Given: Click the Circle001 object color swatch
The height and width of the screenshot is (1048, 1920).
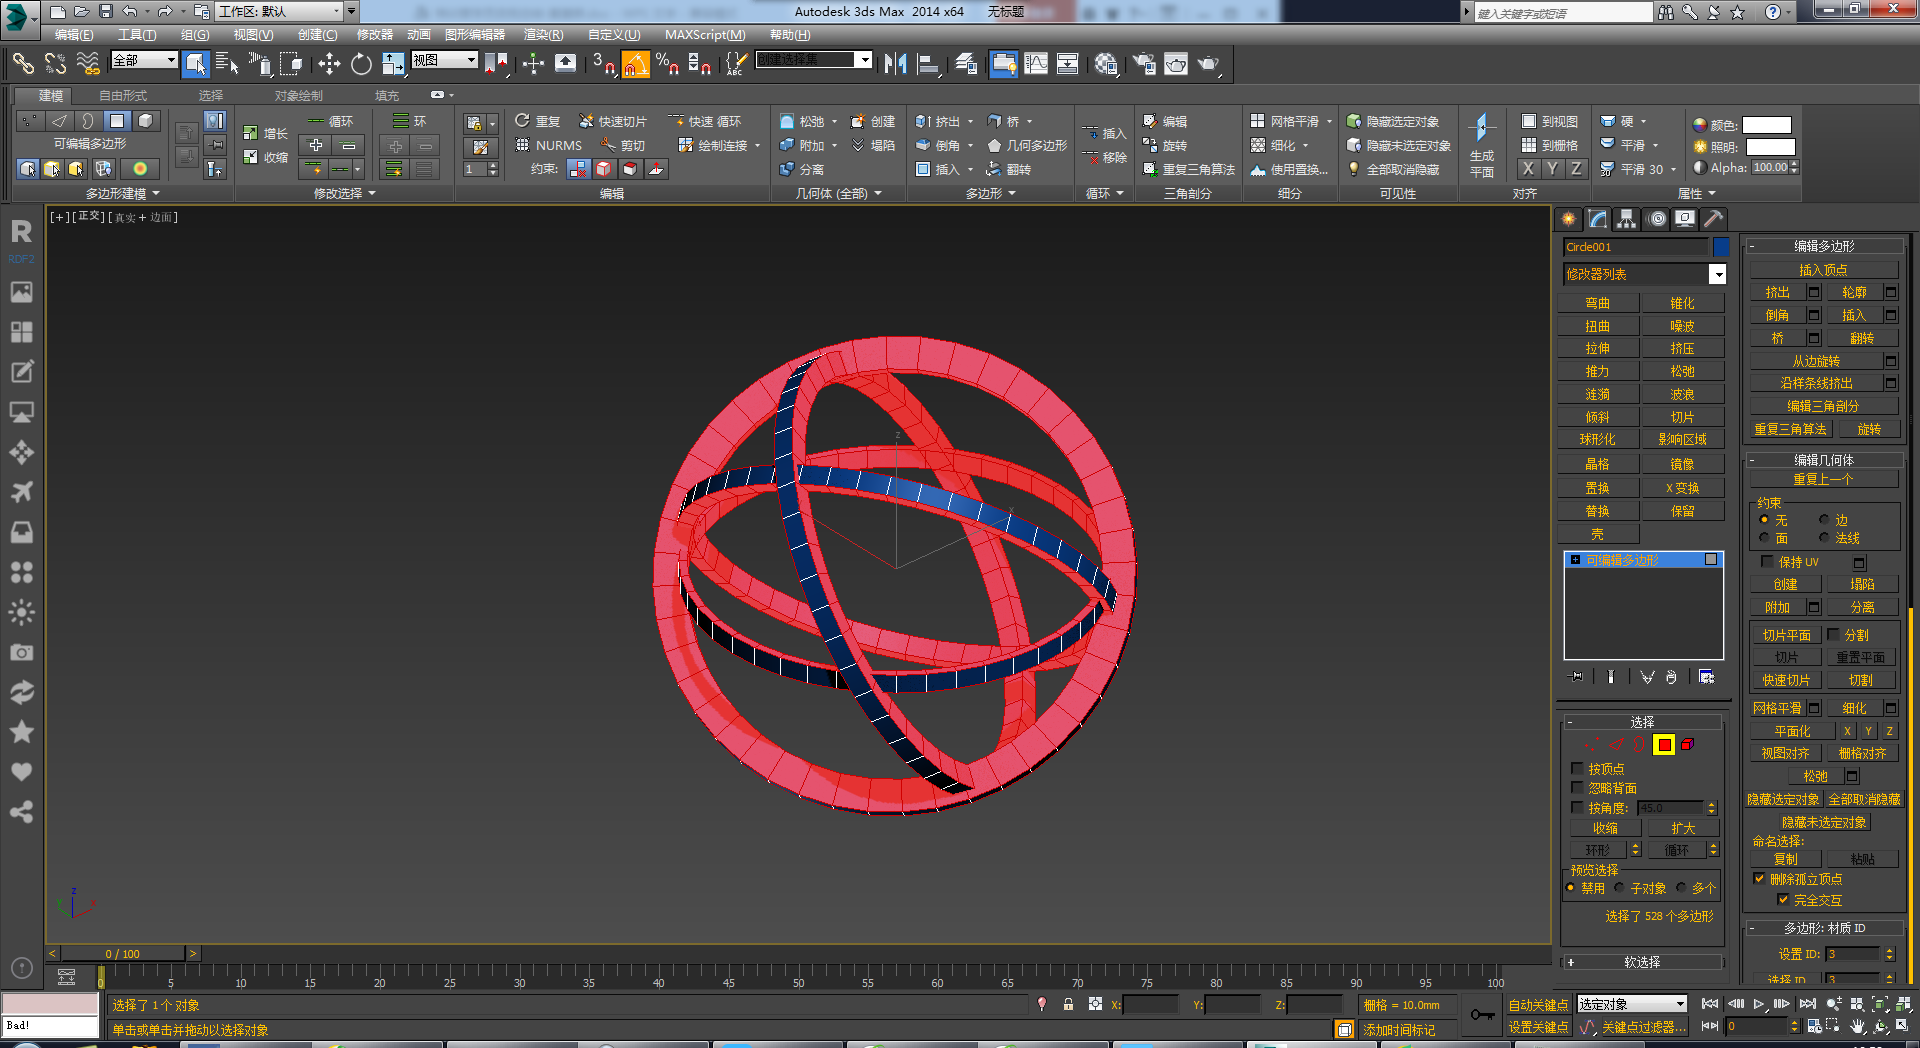Looking at the screenshot, I should pyautogui.click(x=1721, y=247).
